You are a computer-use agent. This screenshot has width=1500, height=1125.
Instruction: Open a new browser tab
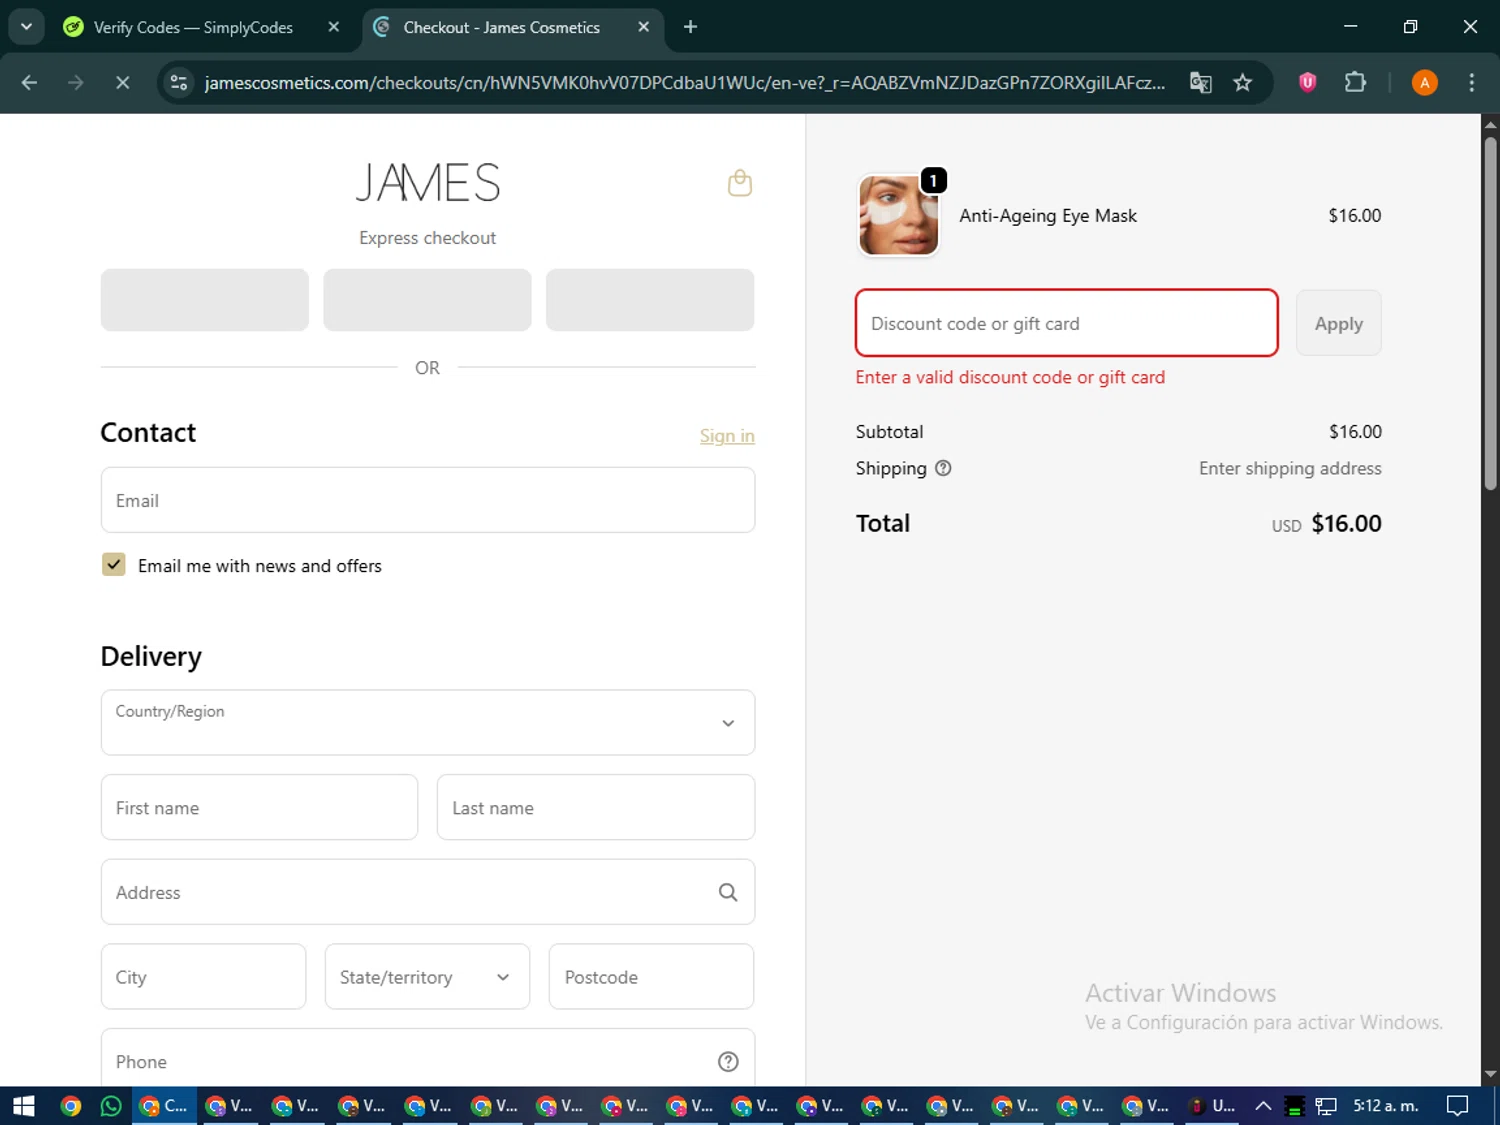pyautogui.click(x=690, y=27)
